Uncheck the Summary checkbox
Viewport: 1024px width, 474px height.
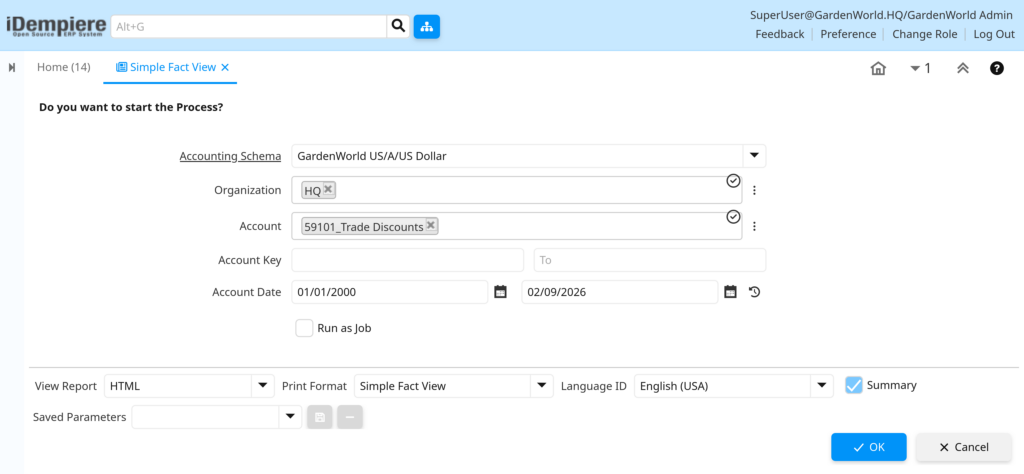(854, 385)
